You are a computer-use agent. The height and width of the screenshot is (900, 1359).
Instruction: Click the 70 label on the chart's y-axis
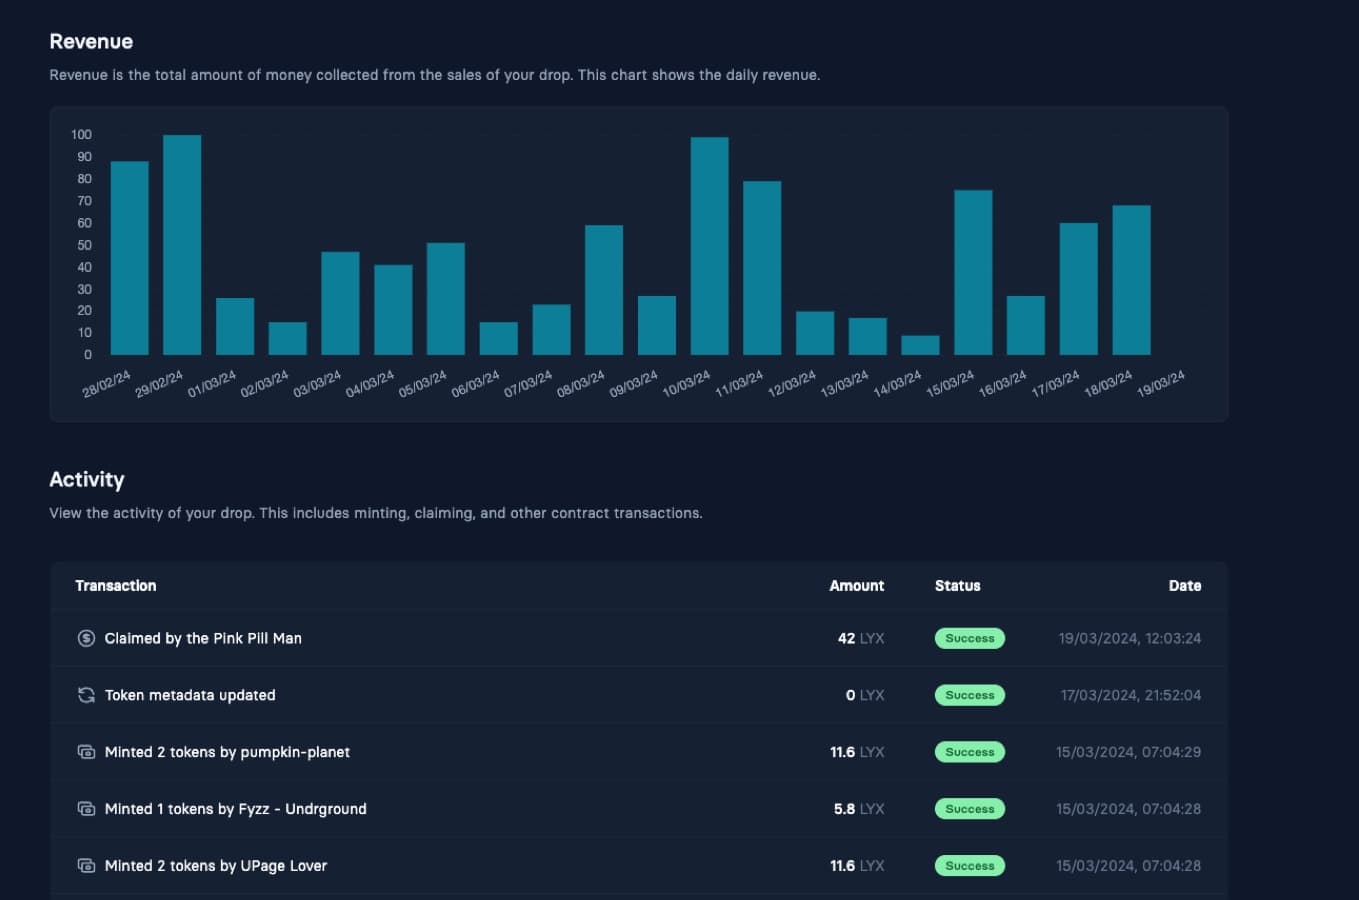[84, 201]
